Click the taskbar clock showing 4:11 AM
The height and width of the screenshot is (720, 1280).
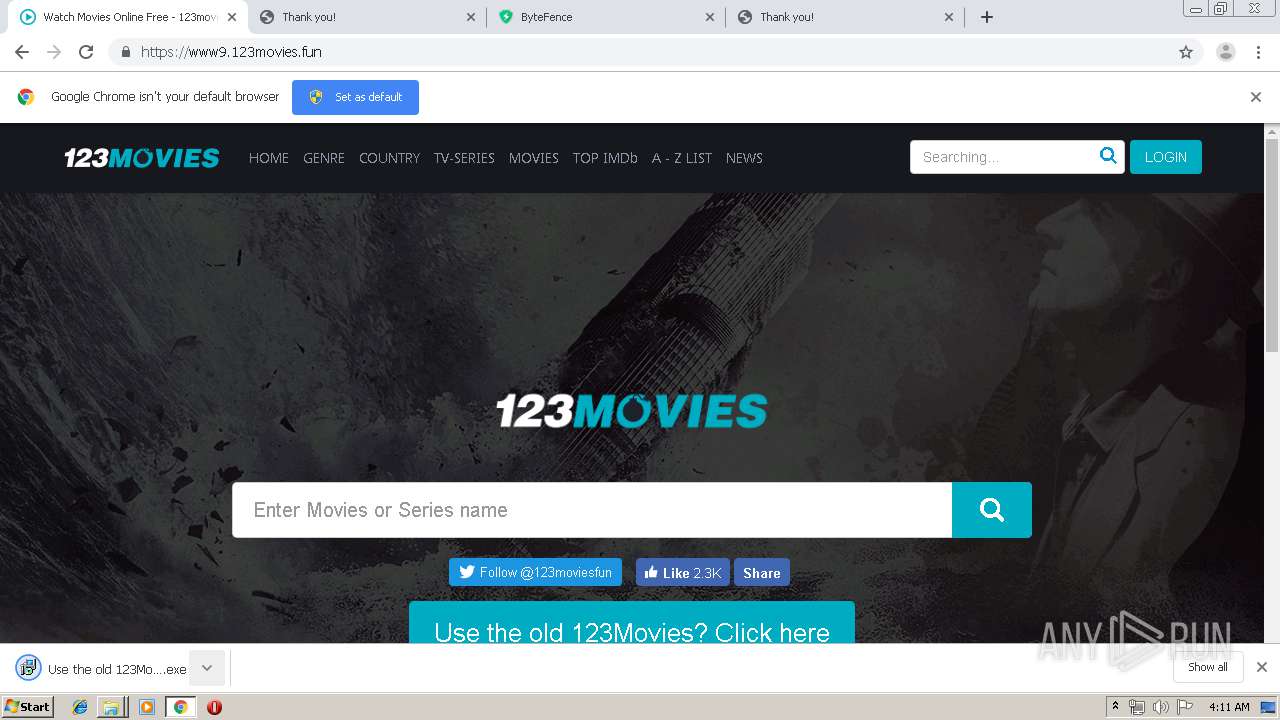point(1229,707)
